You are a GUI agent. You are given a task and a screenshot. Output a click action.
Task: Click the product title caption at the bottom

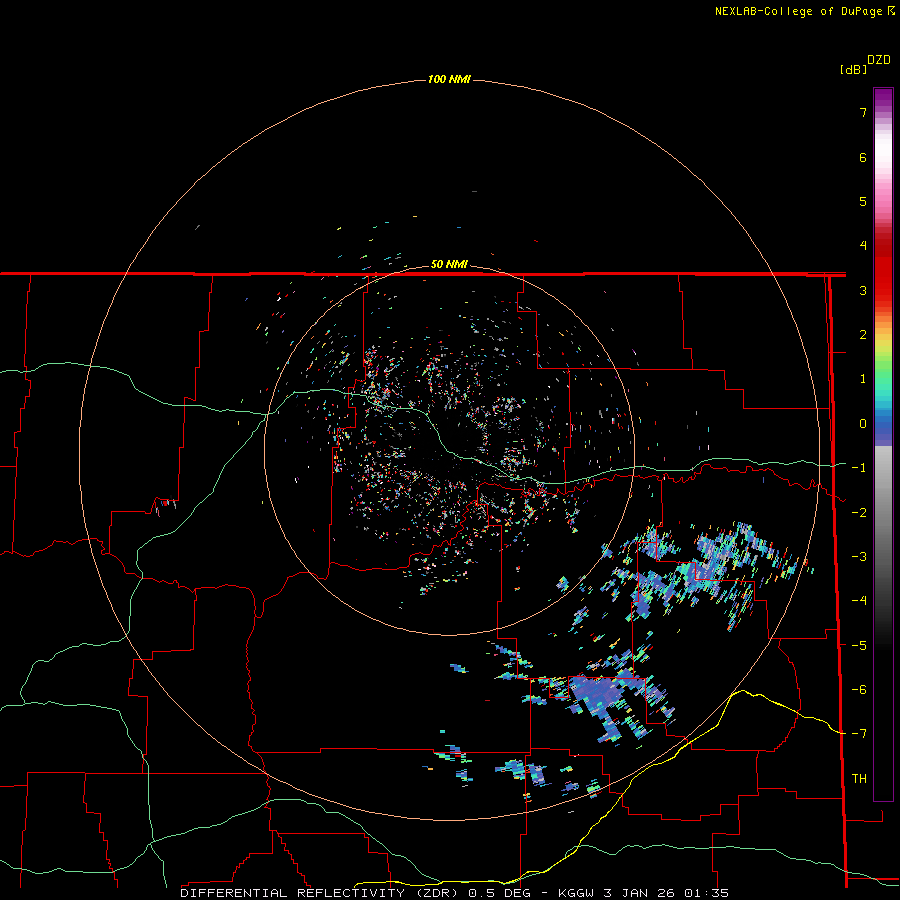(454, 893)
